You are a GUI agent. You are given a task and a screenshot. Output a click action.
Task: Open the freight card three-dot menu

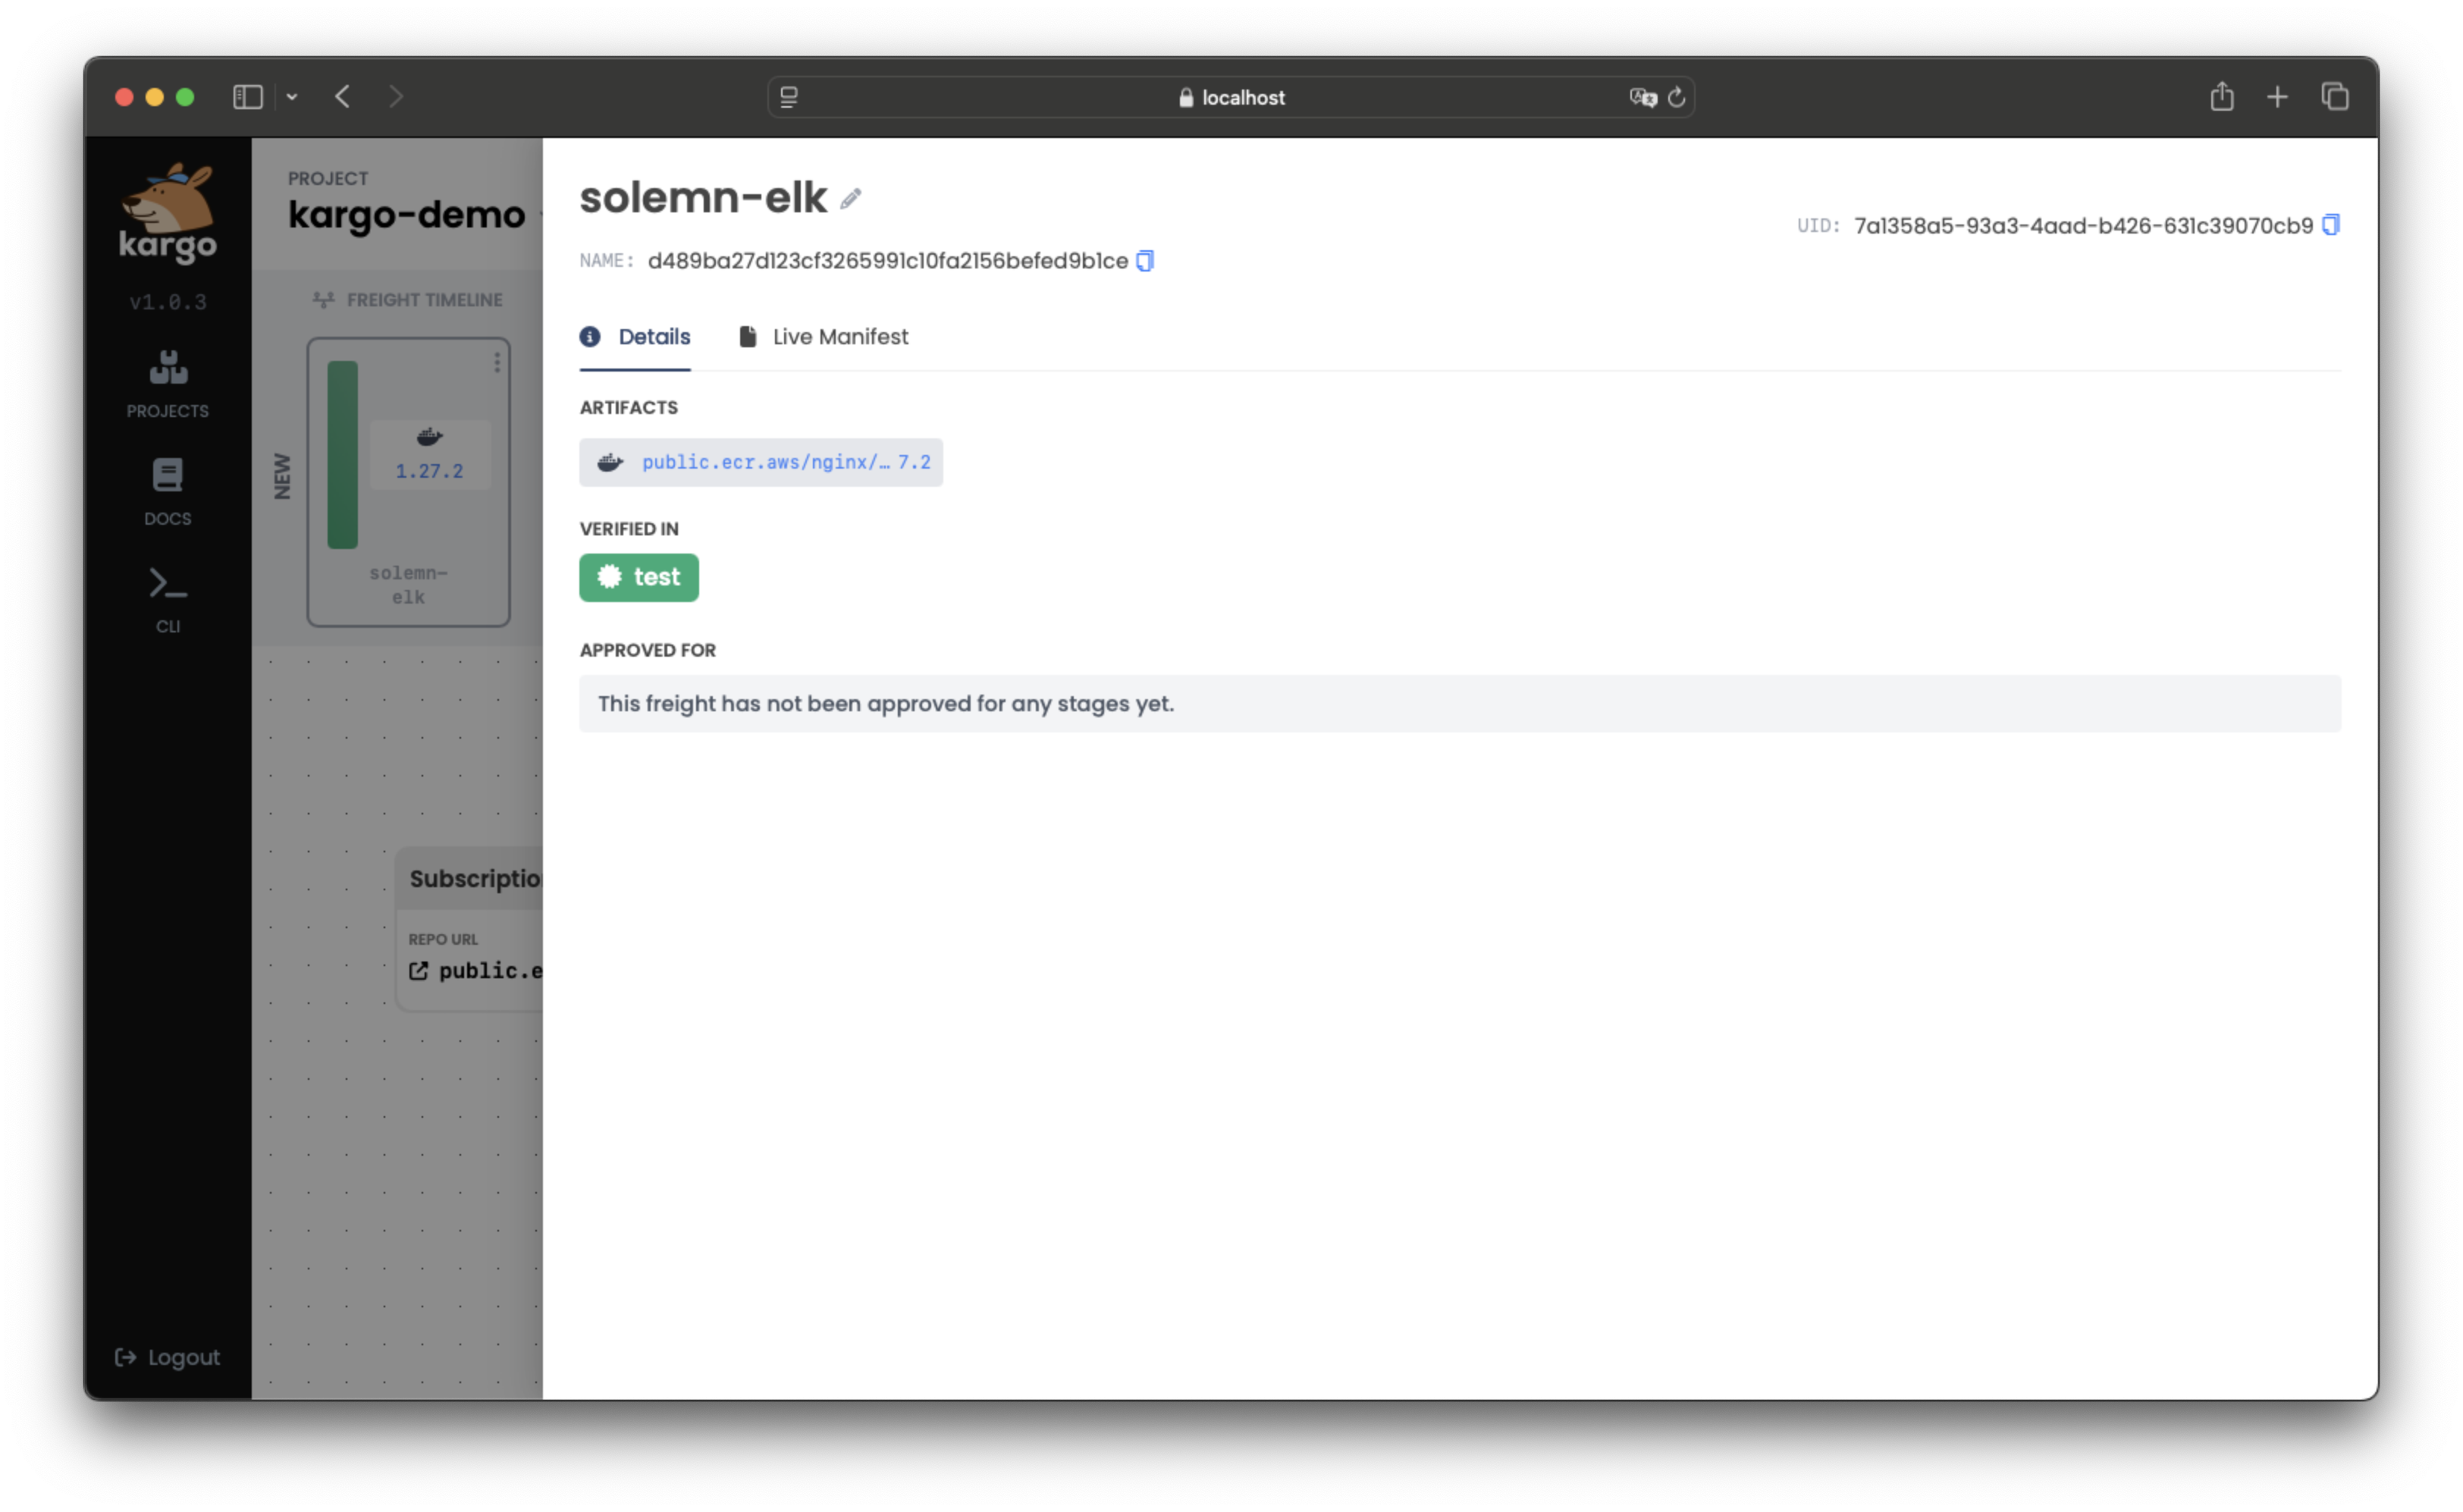coord(498,362)
